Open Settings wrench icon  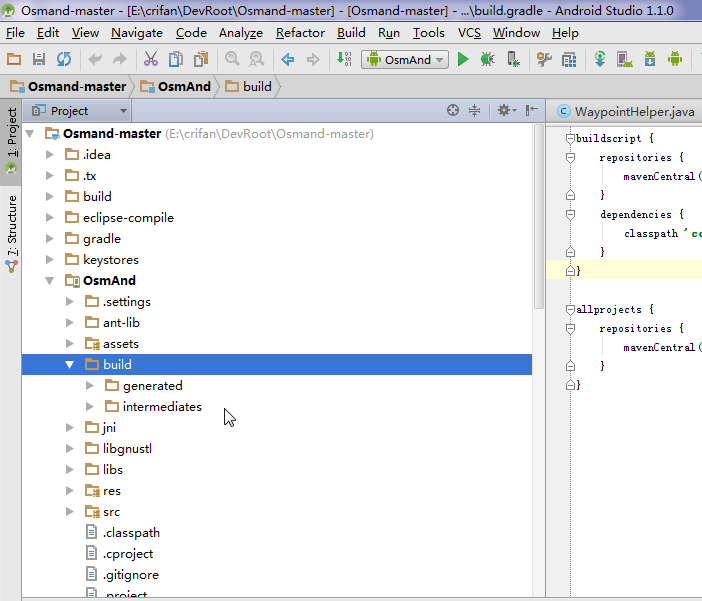544,59
